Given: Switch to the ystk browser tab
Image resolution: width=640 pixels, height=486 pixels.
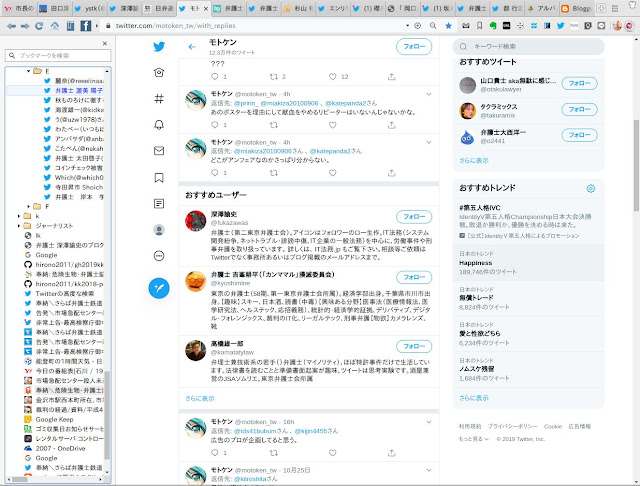Looking at the screenshot, I should [x=89, y=8].
